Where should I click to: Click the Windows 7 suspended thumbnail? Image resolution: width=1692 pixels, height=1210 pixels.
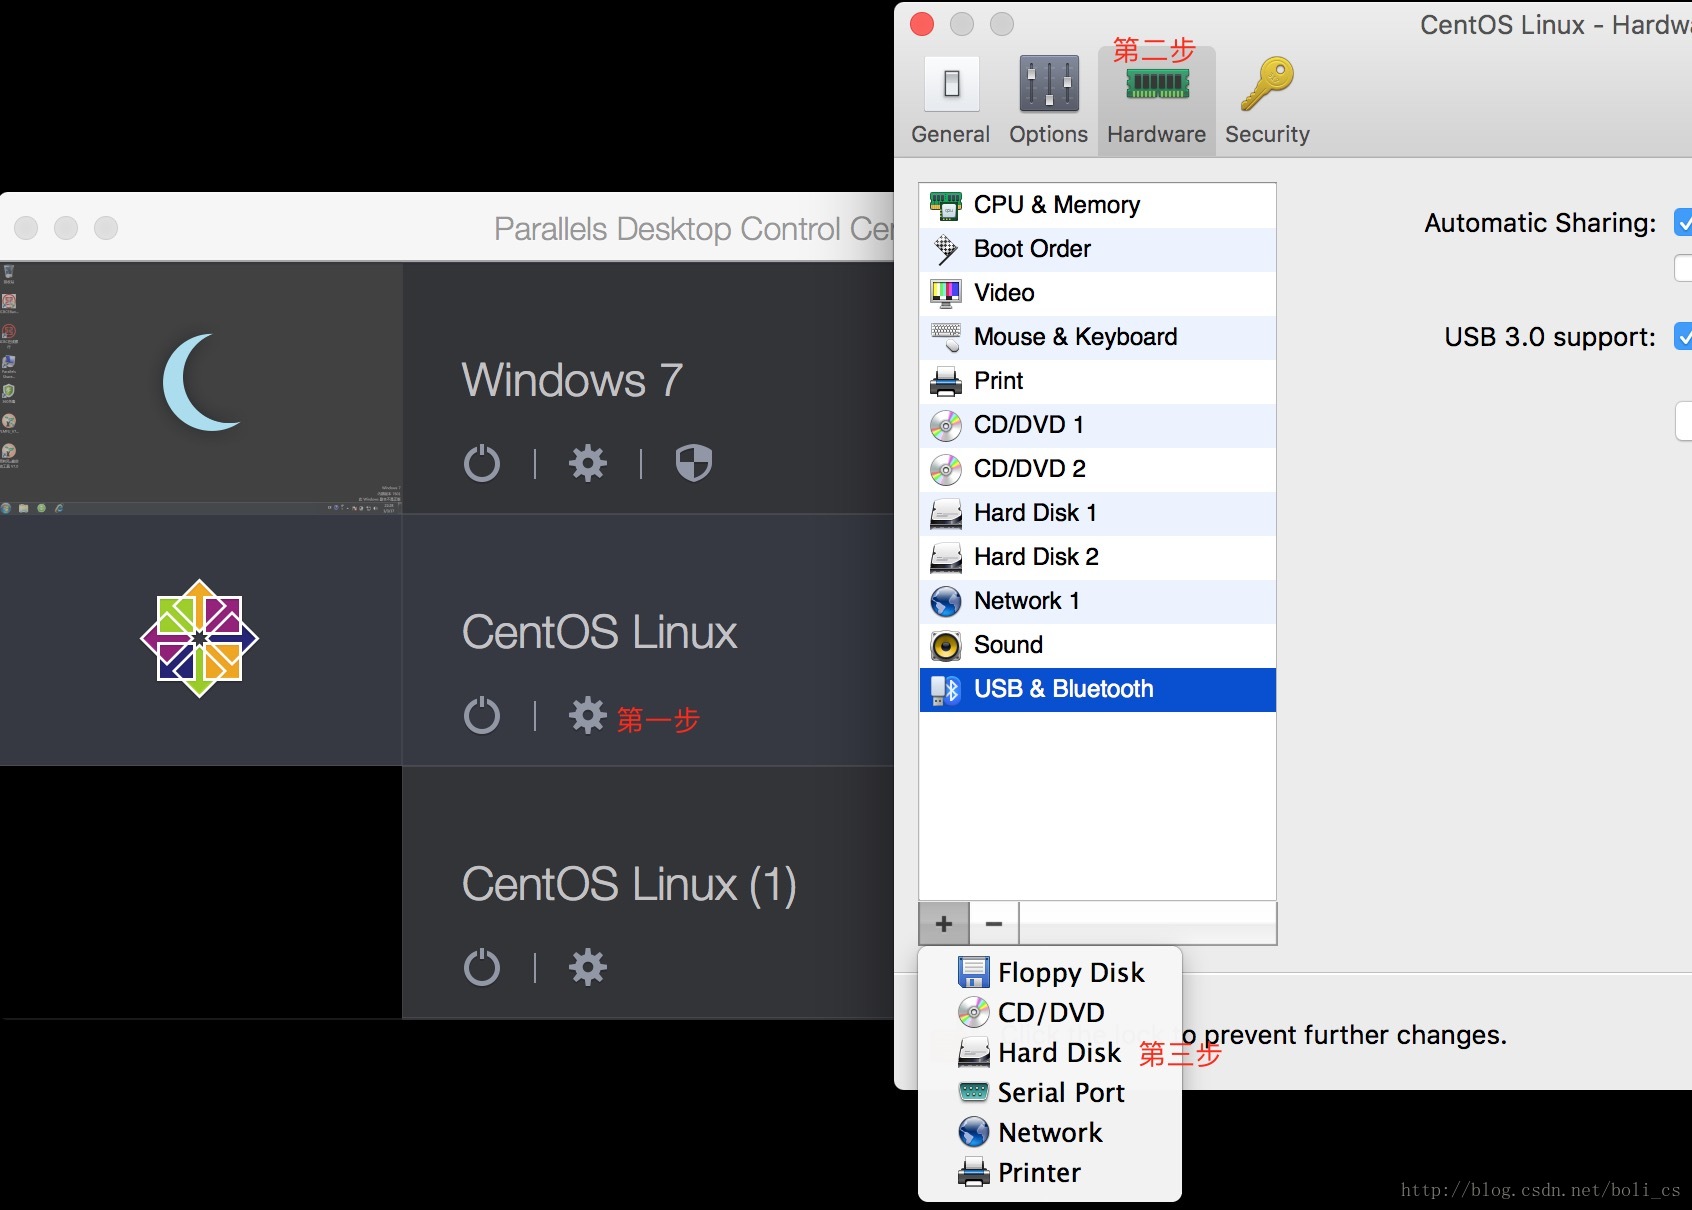coord(201,389)
